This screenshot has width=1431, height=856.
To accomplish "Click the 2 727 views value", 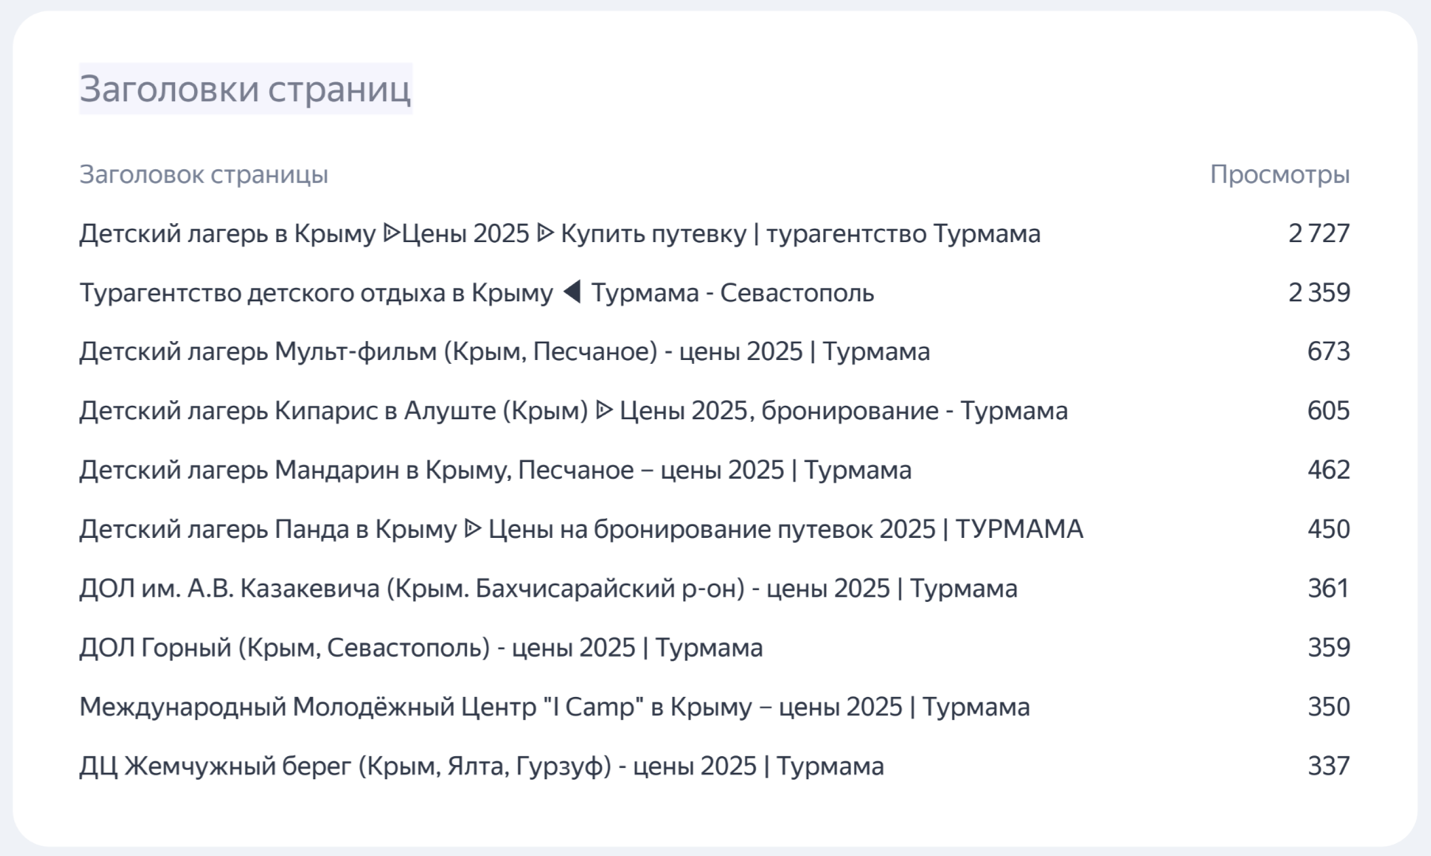I will point(1318,233).
